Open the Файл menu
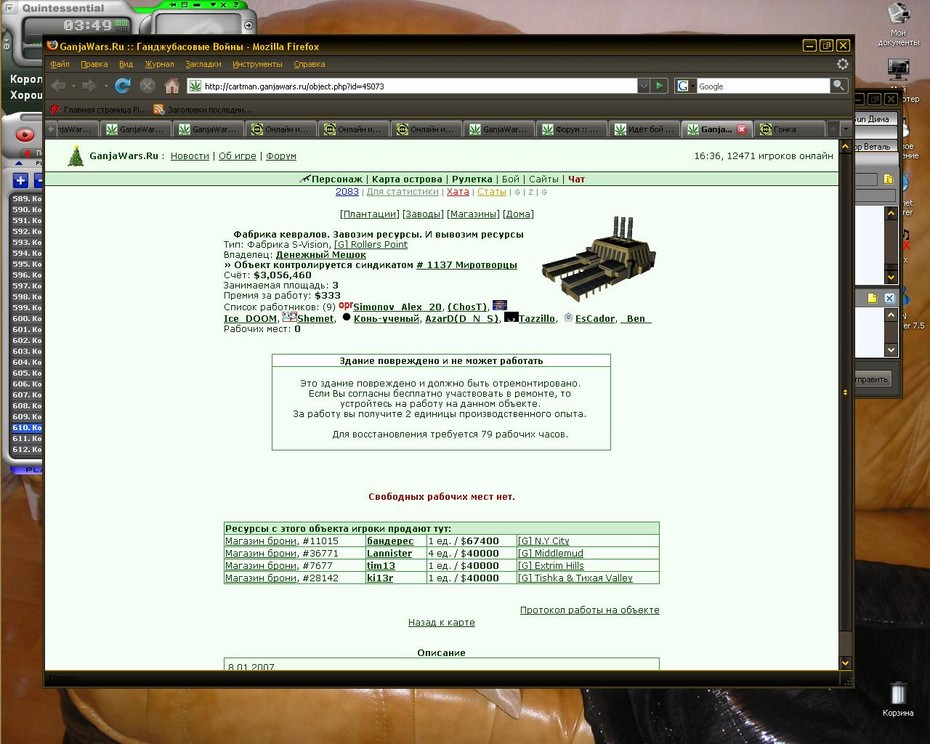The image size is (930, 744). [x=60, y=64]
